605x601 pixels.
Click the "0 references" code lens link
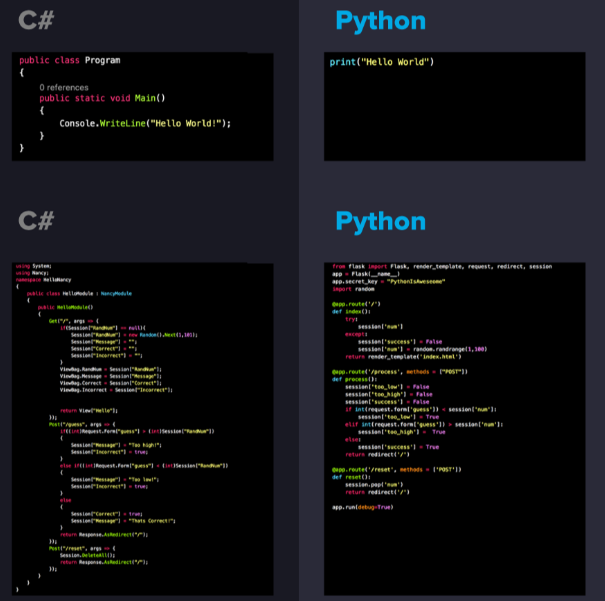64,87
